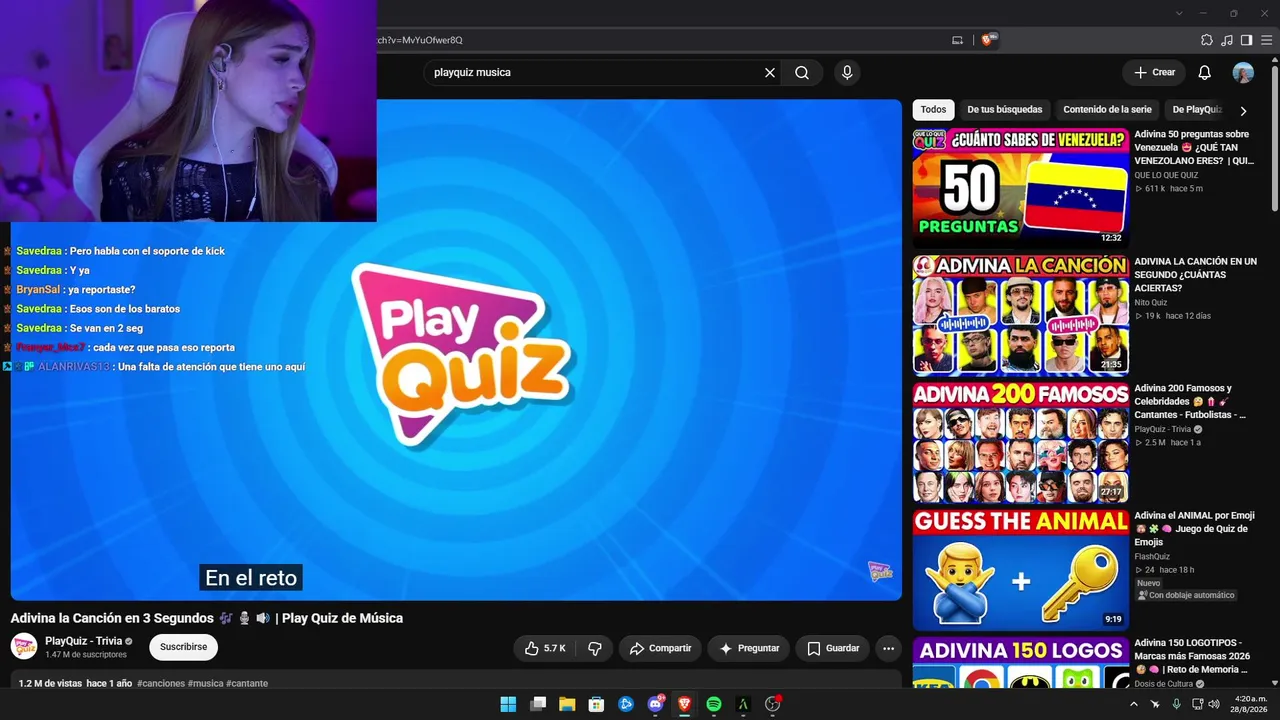Like the video with thumbs-up 5.7 K

(x=546, y=648)
